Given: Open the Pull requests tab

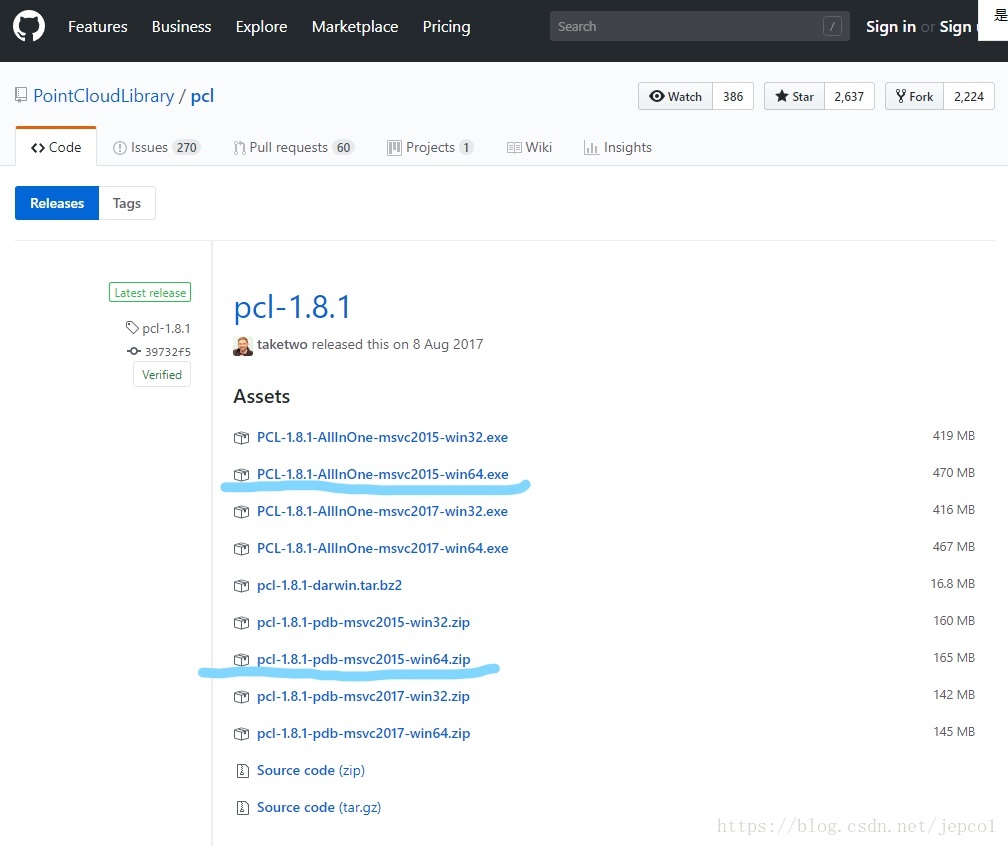Looking at the screenshot, I should [294, 147].
